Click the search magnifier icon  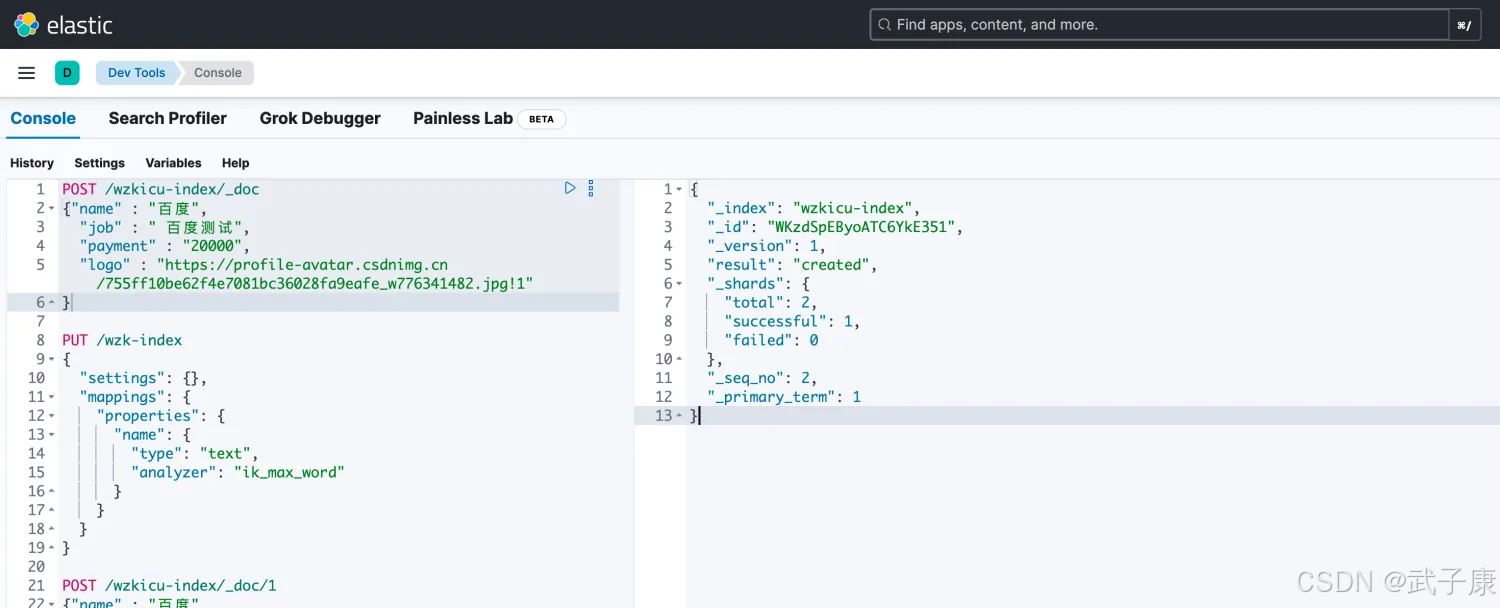pyautogui.click(x=884, y=25)
